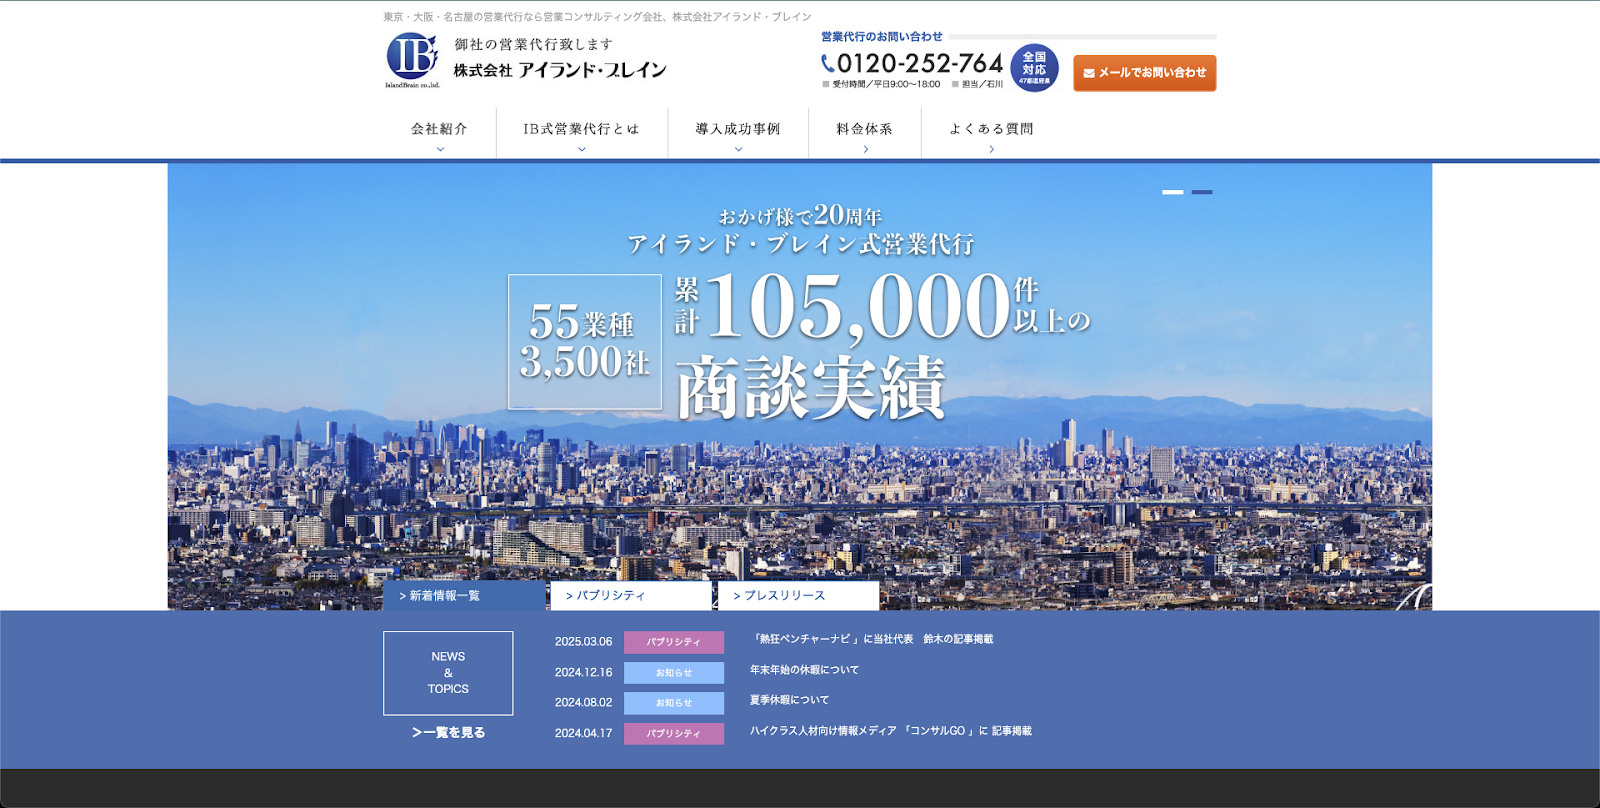
Task: Open the 料金体系 menu item
Action: (x=865, y=130)
